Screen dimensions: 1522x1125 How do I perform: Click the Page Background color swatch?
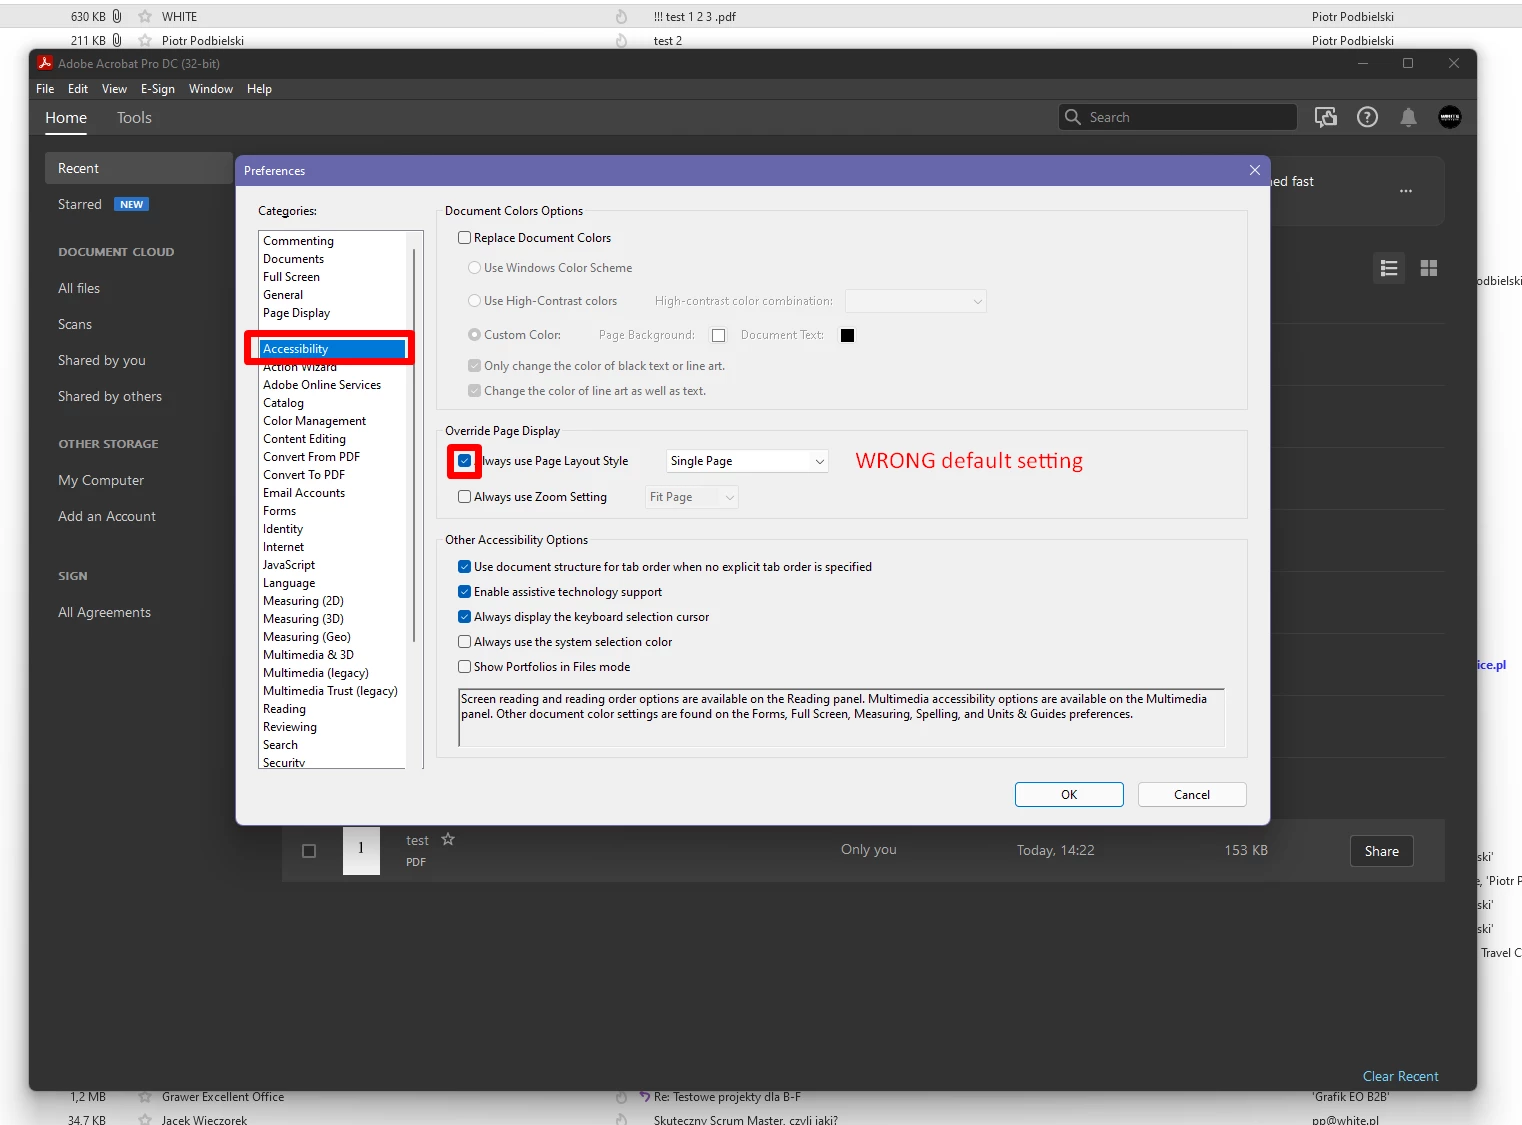pyautogui.click(x=718, y=335)
